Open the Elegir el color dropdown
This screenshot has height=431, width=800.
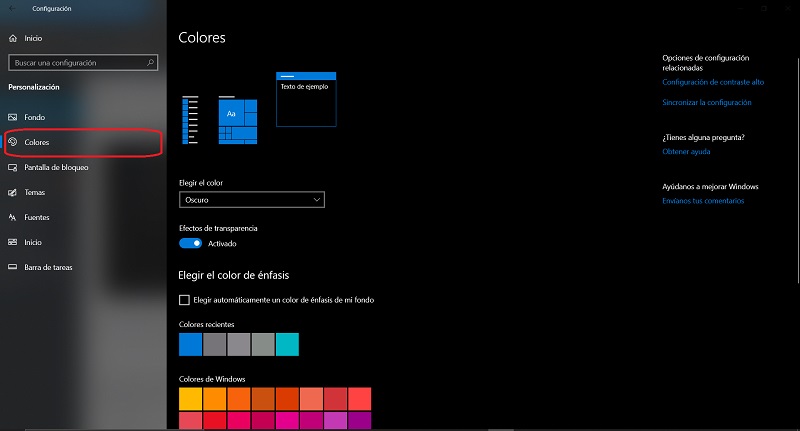point(252,200)
